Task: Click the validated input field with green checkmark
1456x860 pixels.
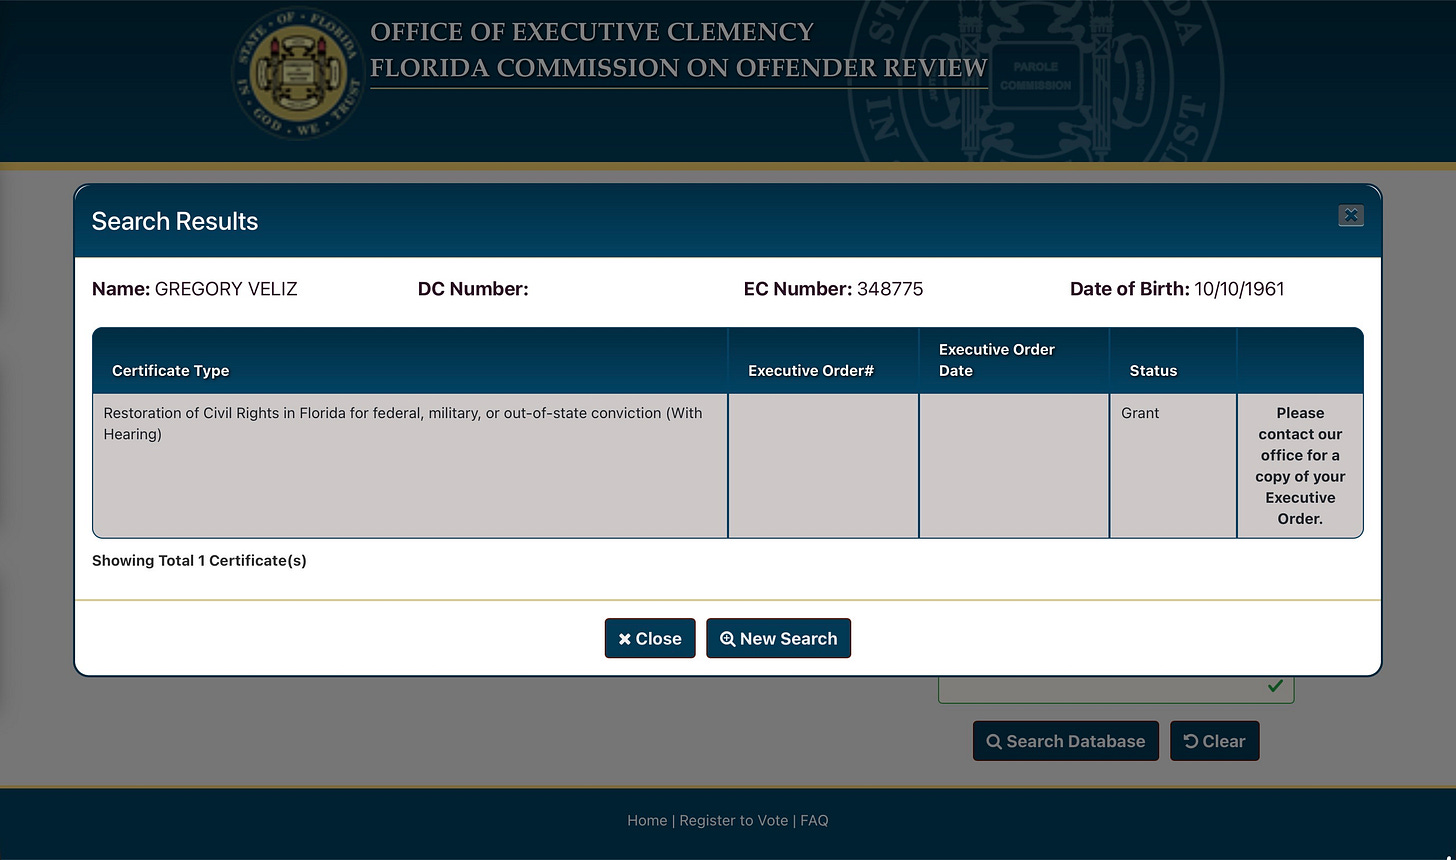Action: (1116, 688)
